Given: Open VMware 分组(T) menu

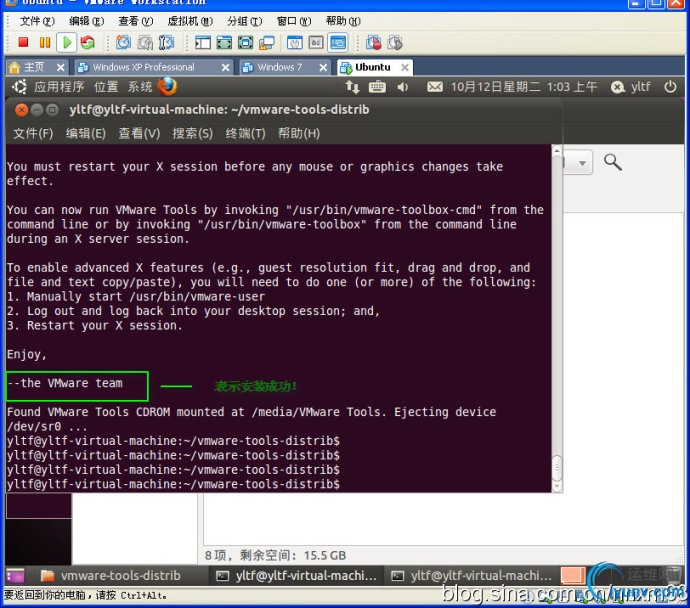Looking at the screenshot, I should point(245,21).
